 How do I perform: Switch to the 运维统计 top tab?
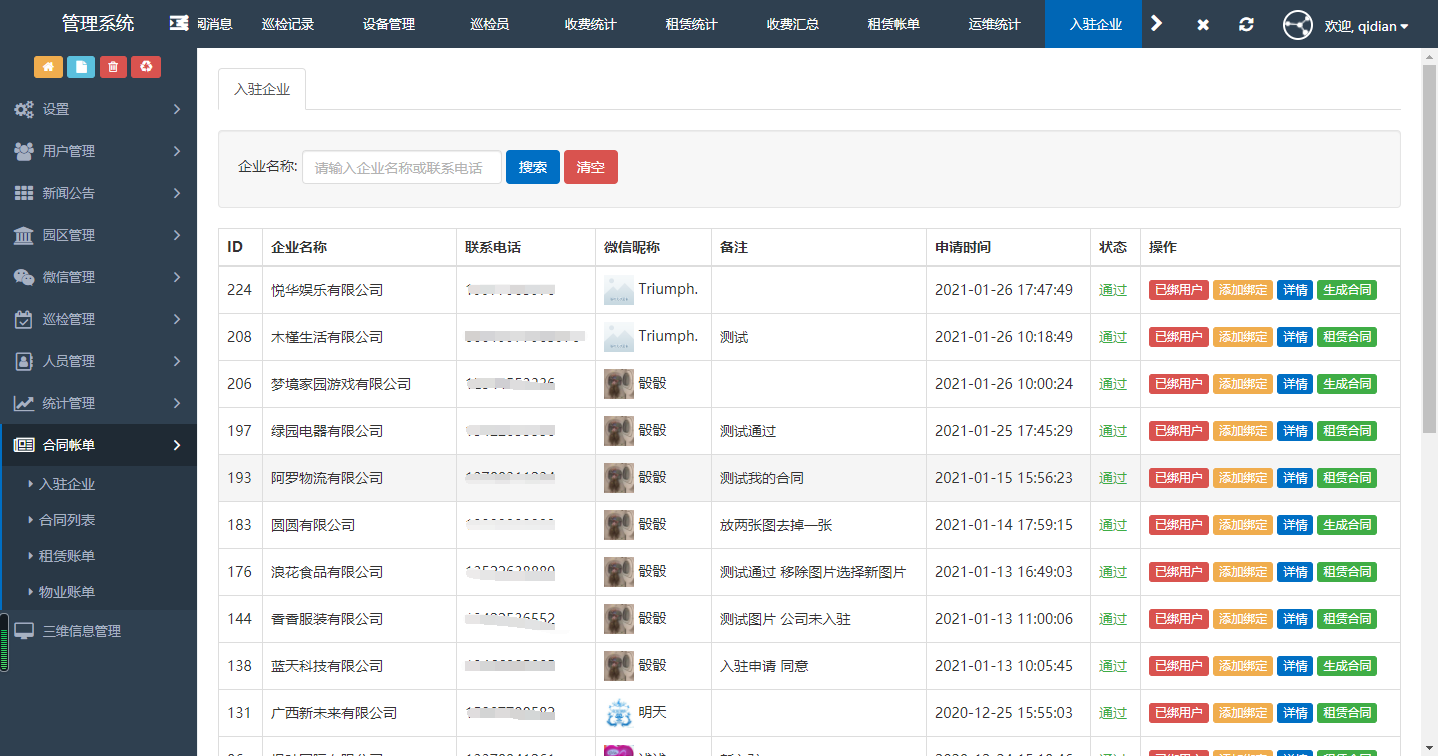coord(995,24)
